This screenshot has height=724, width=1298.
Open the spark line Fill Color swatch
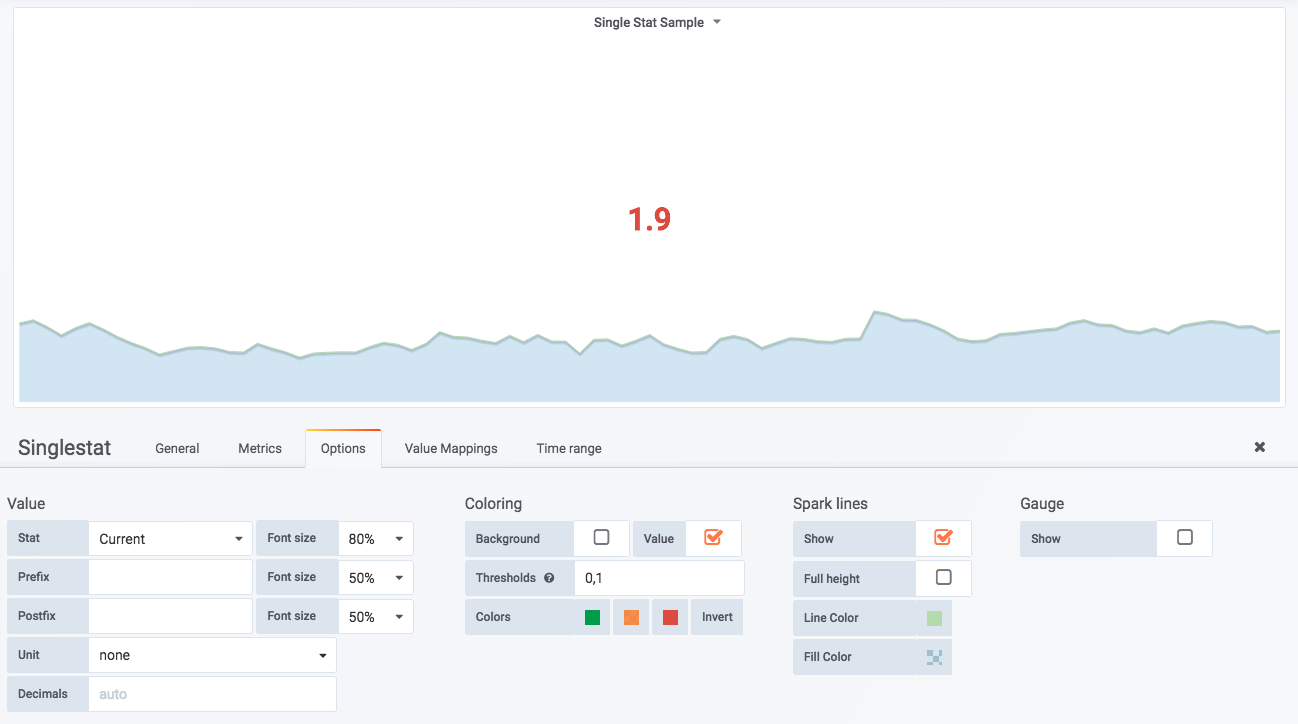coord(934,657)
